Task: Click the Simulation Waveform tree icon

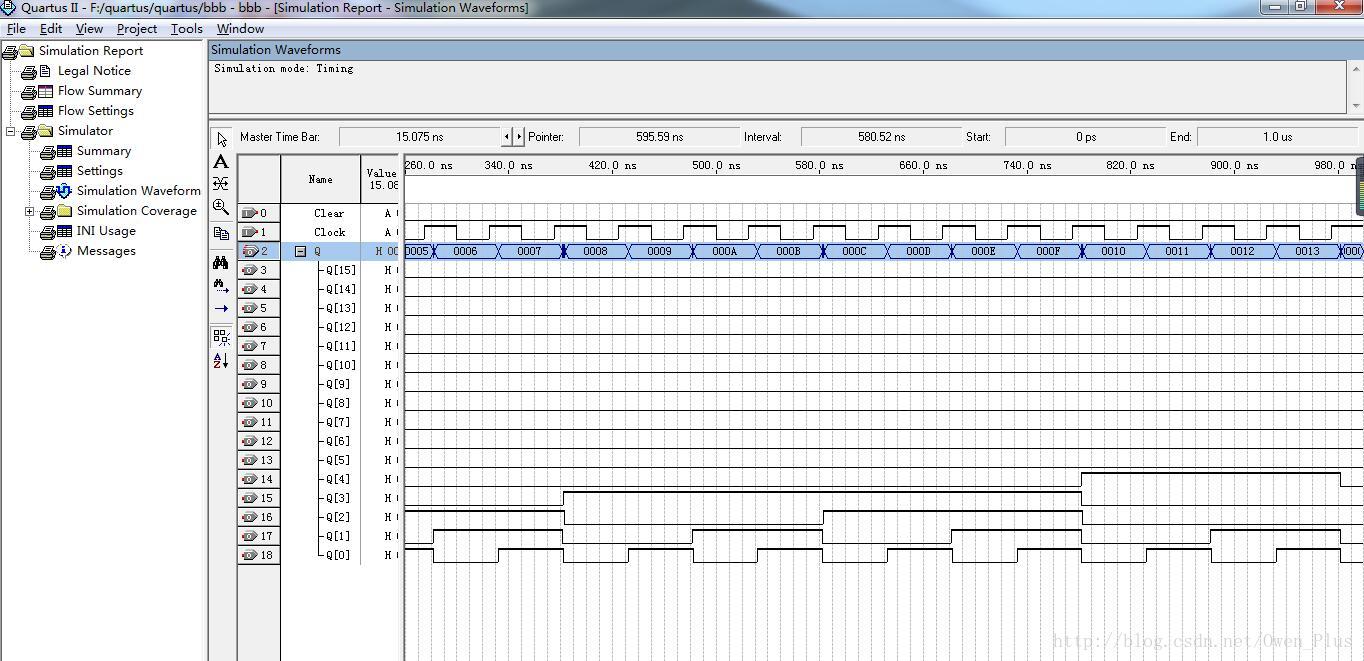Action: (x=64, y=191)
